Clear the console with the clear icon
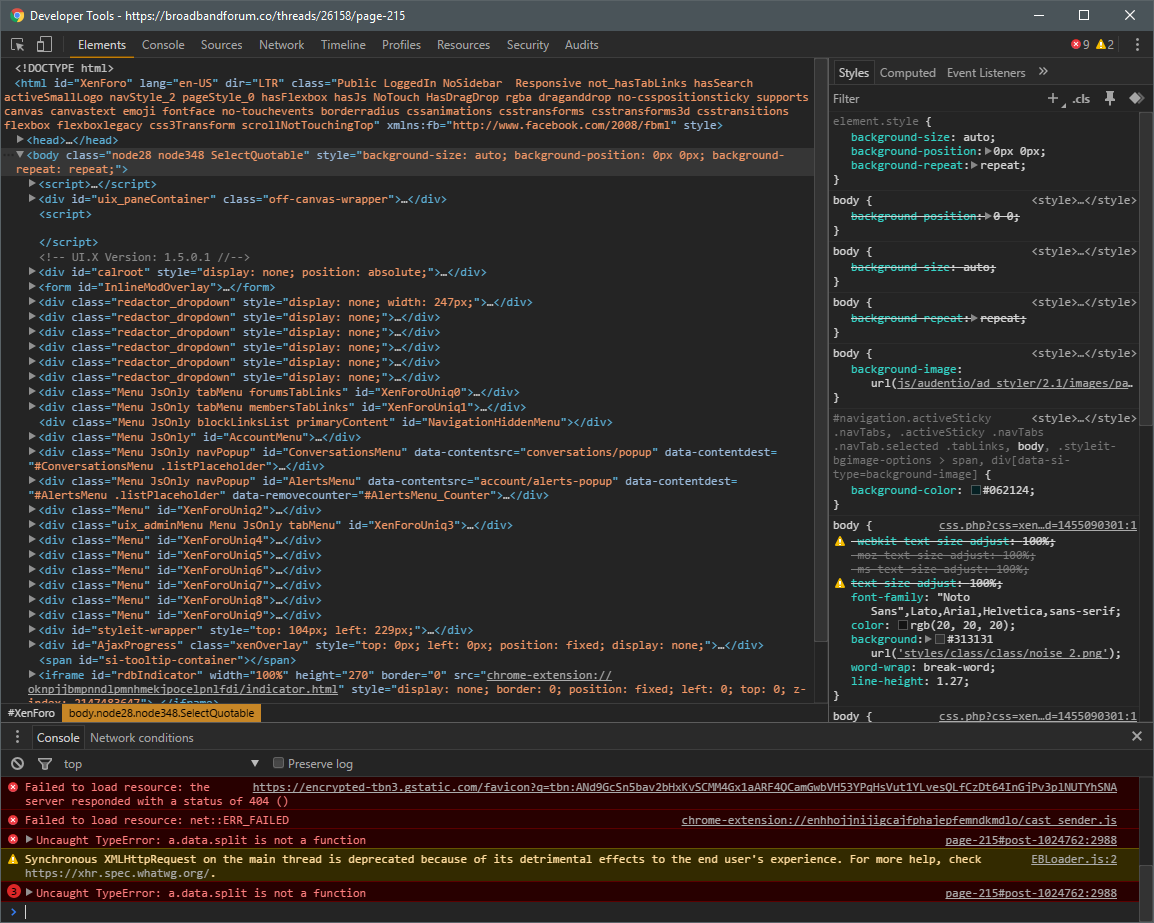This screenshot has width=1154, height=923. tap(16, 763)
